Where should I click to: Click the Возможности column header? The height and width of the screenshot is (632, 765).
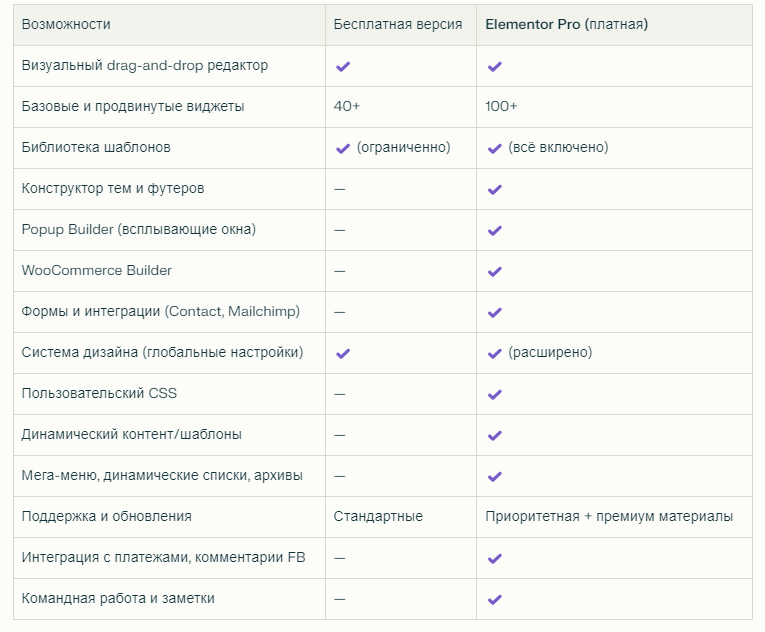coord(66,24)
